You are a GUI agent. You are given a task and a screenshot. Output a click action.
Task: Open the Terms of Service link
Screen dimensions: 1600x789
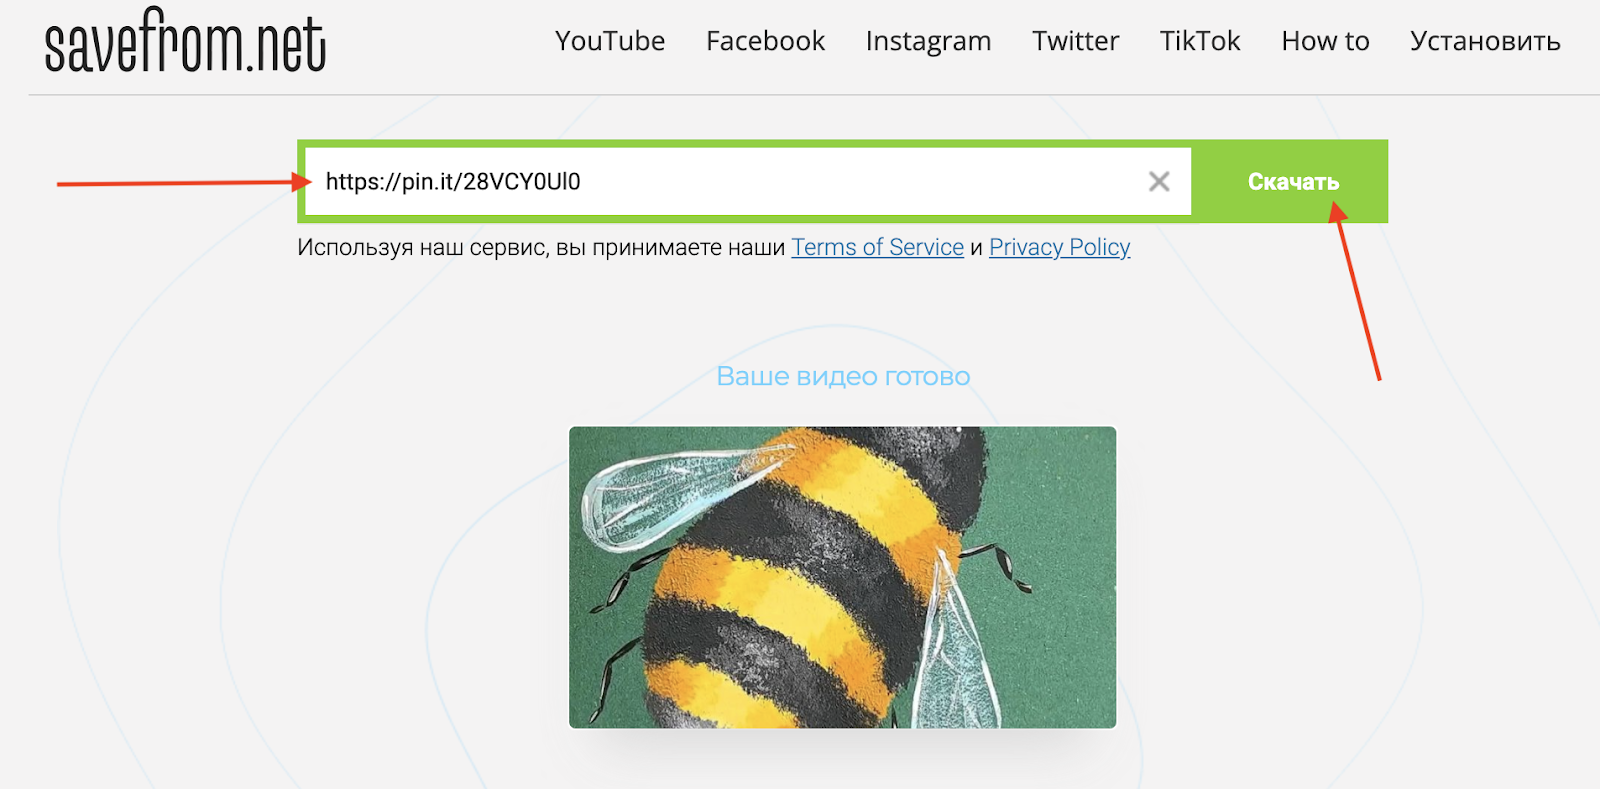[x=877, y=247]
